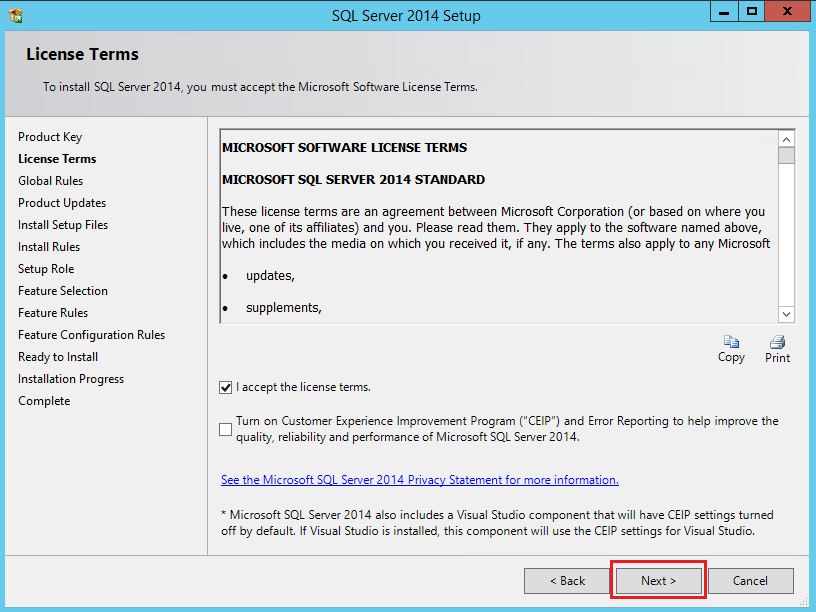Click the MICROSOFT SQL SERVER 2014 STANDARD heading
This screenshot has height=612, width=816.
tap(353, 180)
